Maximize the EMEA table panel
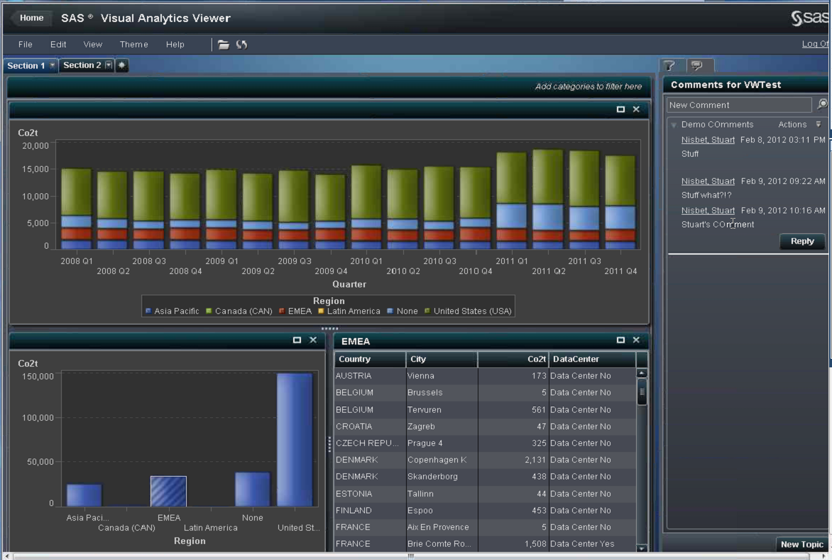 [620, 340]
